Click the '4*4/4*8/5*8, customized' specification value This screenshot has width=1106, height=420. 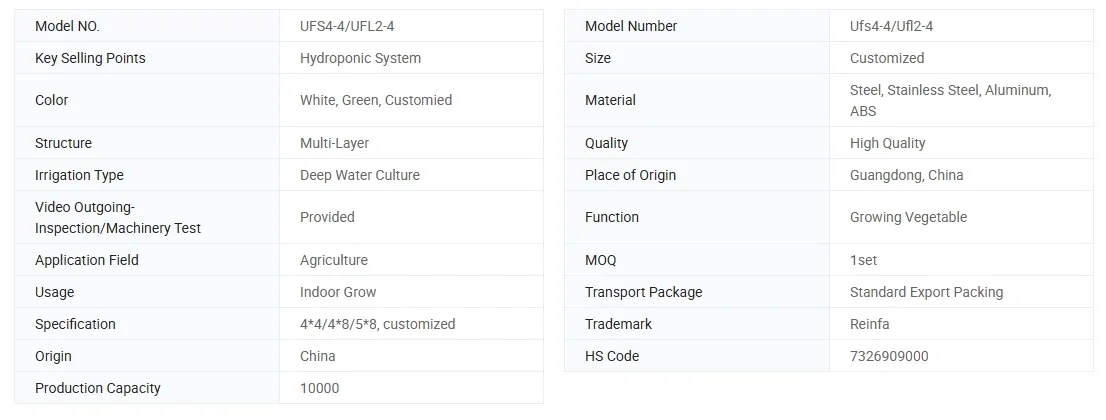coord(377,324)
